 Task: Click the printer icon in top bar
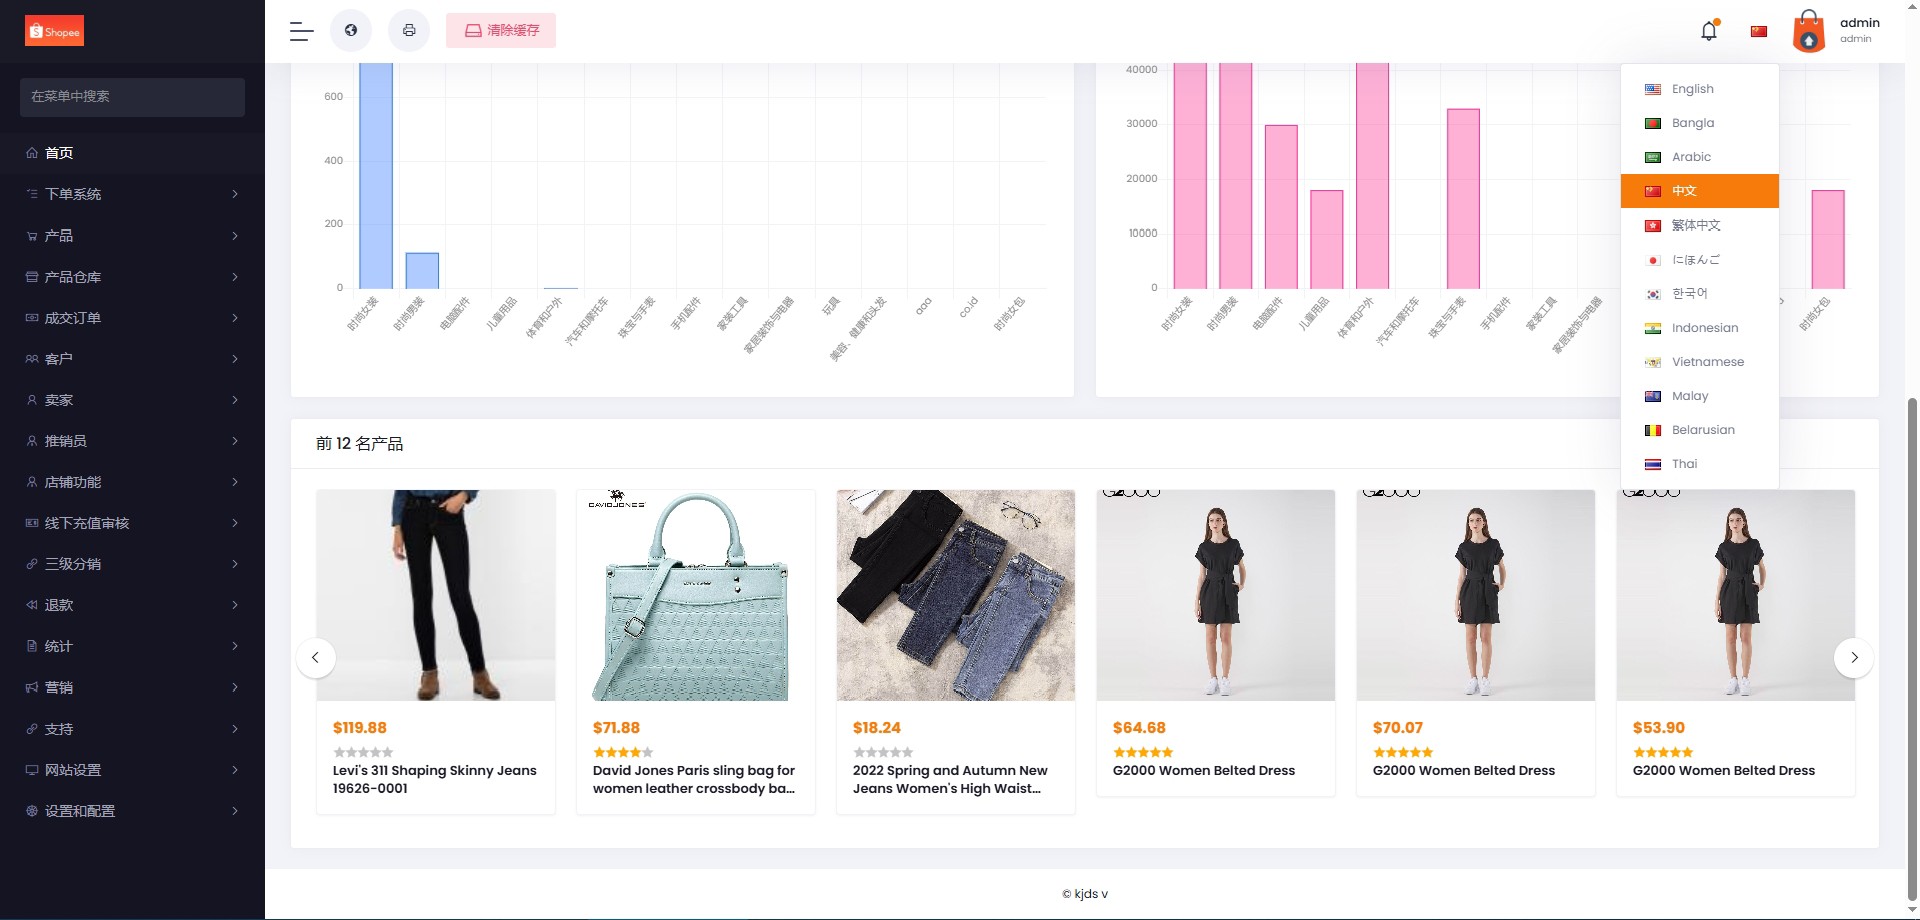(x=409, y=30)
